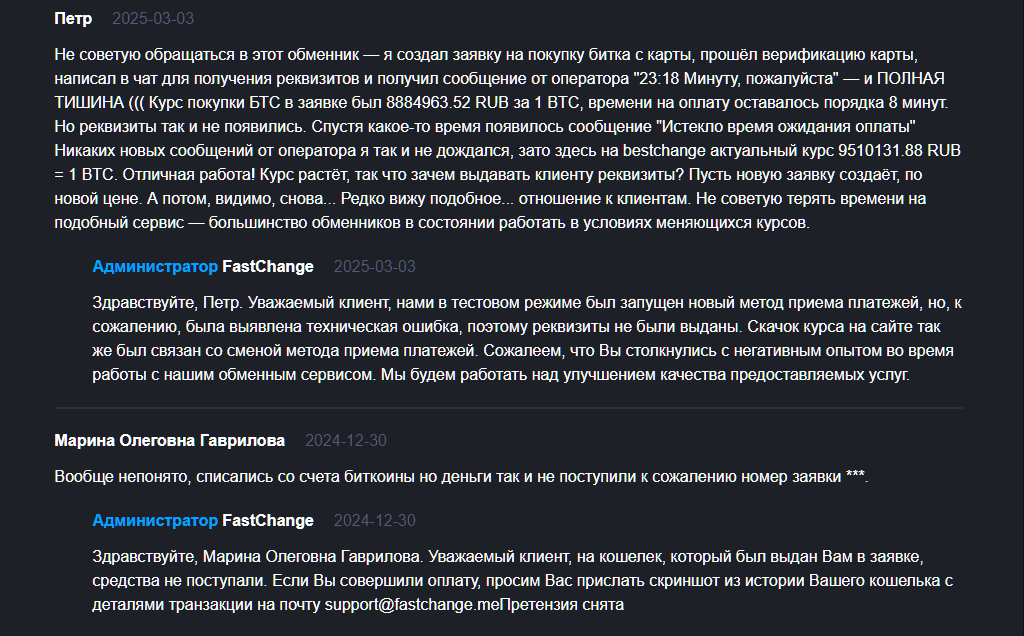This screenshot has width=1024, height=636.
Task: Click the reviewer name Петр
Action: [73, 18]
